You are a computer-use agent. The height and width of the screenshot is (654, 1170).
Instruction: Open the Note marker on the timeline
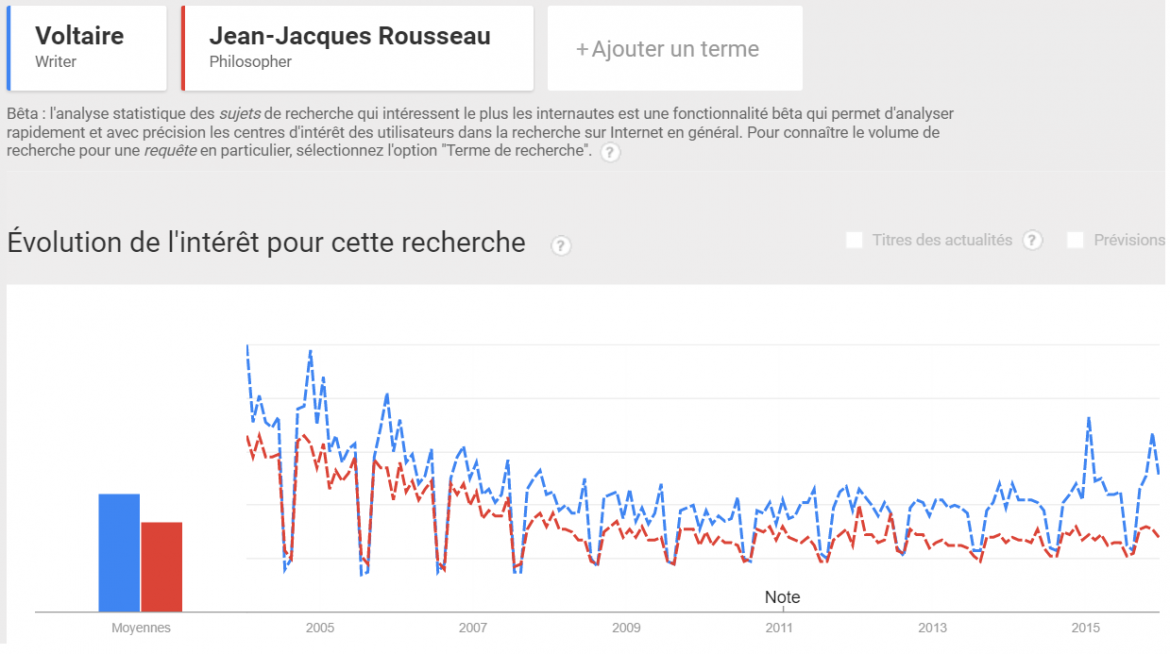782,598
